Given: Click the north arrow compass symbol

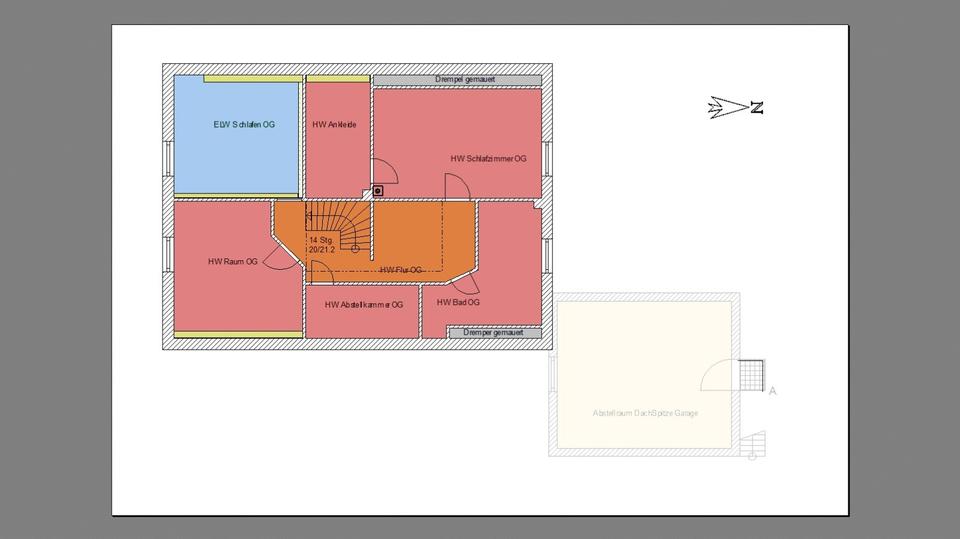Looking at the screenshot, I should click(x=735, y=108).
